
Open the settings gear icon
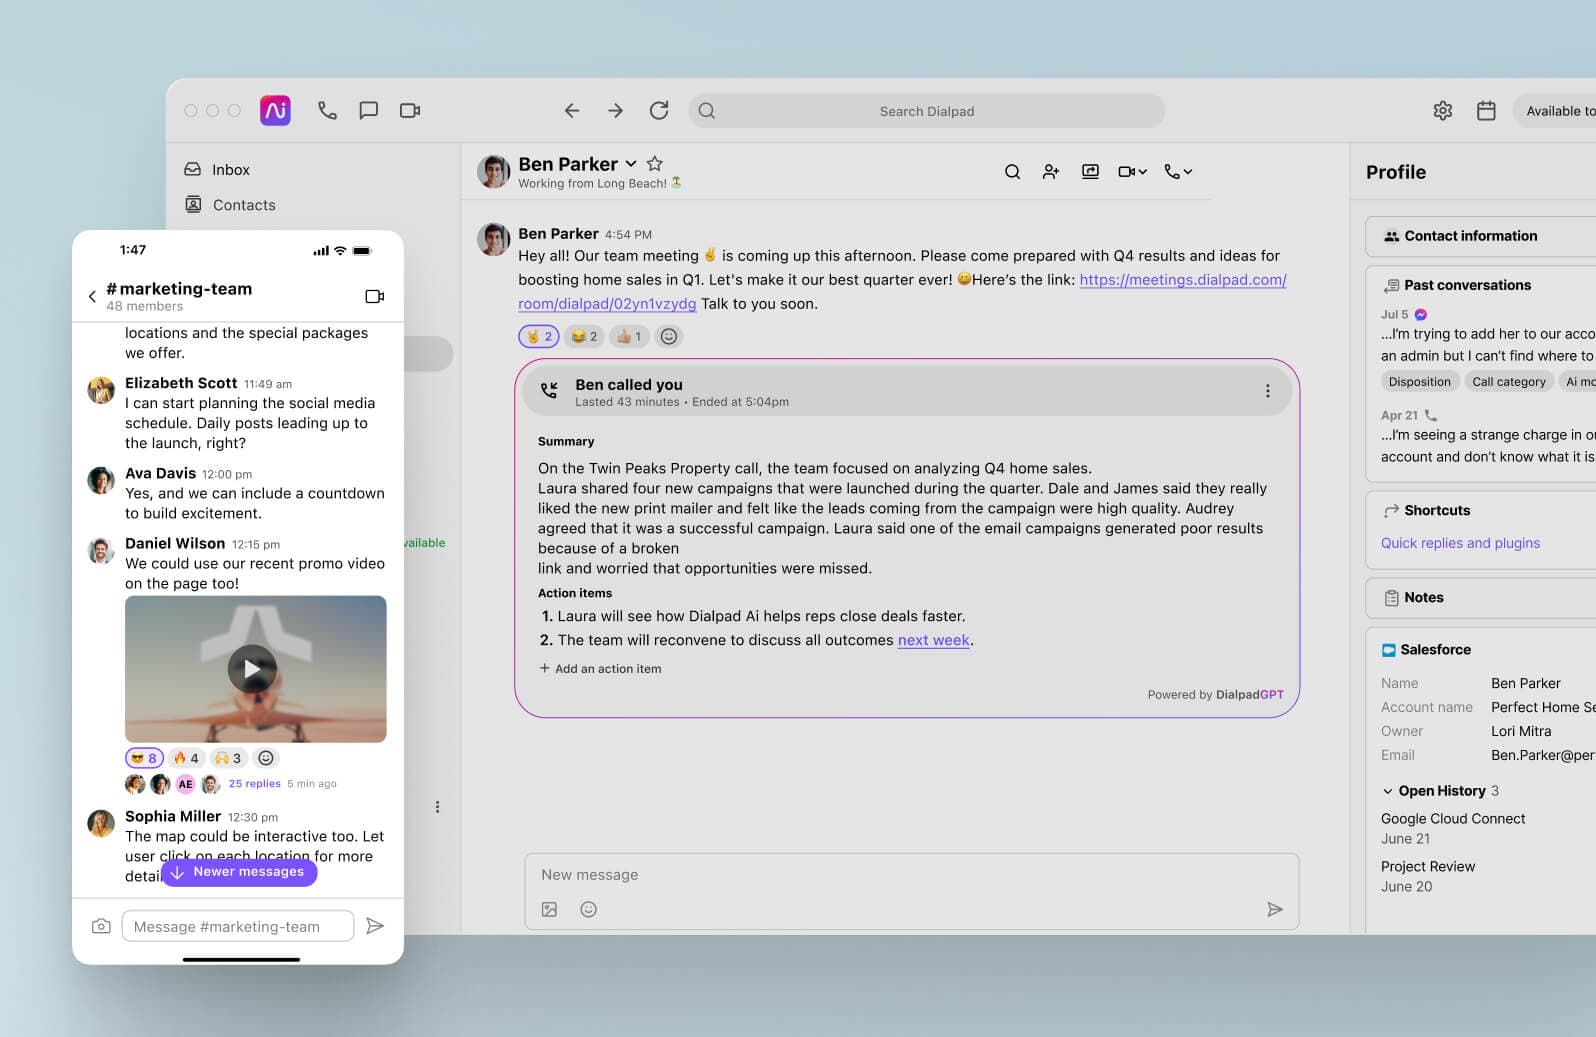[1442, 111]
